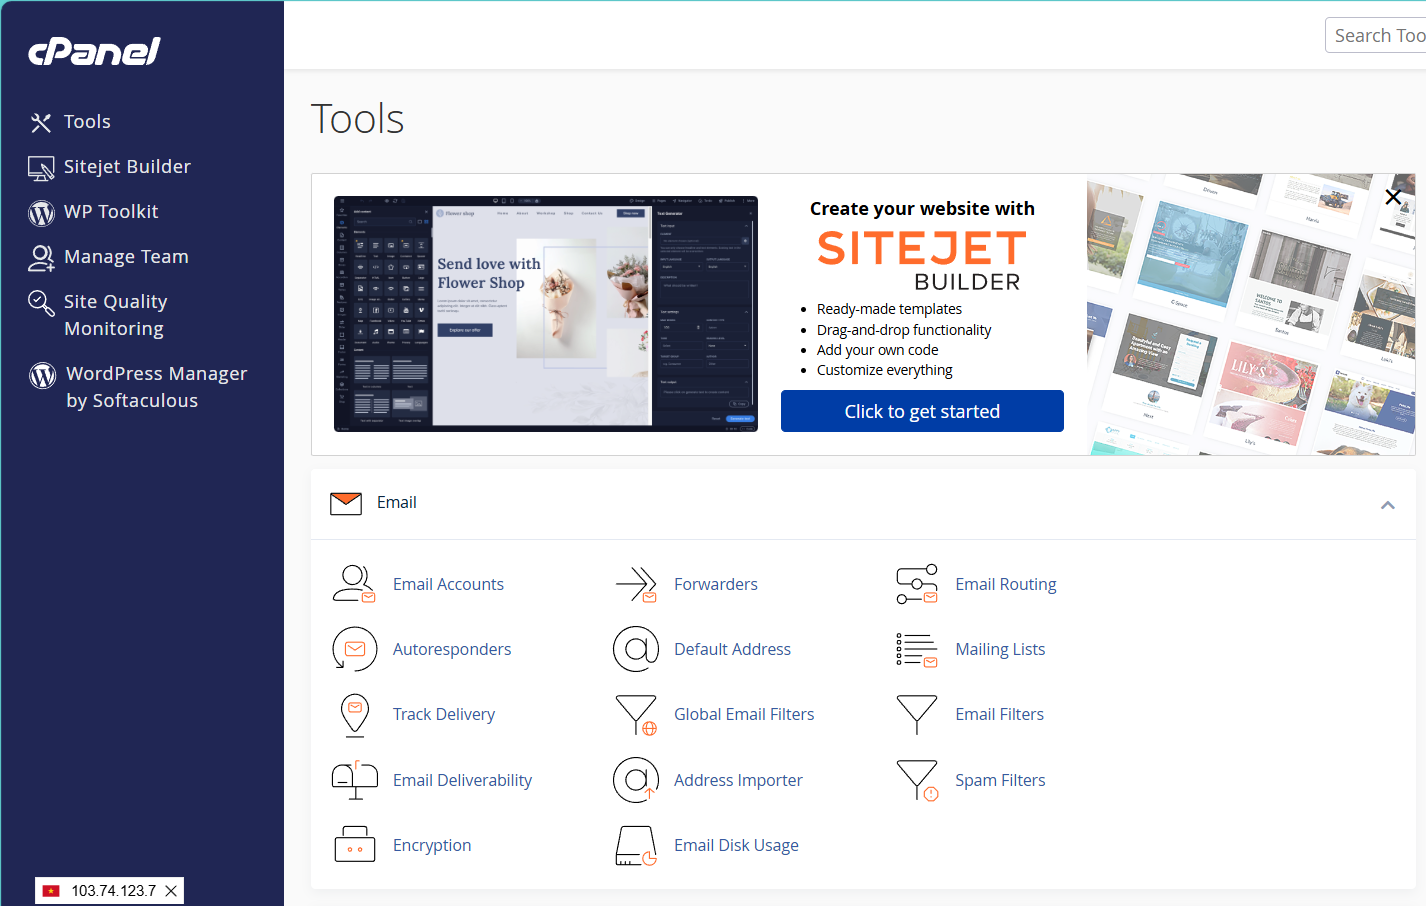Open the Mailing Lists link
The image size is (1426, 906).
click(x=1000, y=649)
